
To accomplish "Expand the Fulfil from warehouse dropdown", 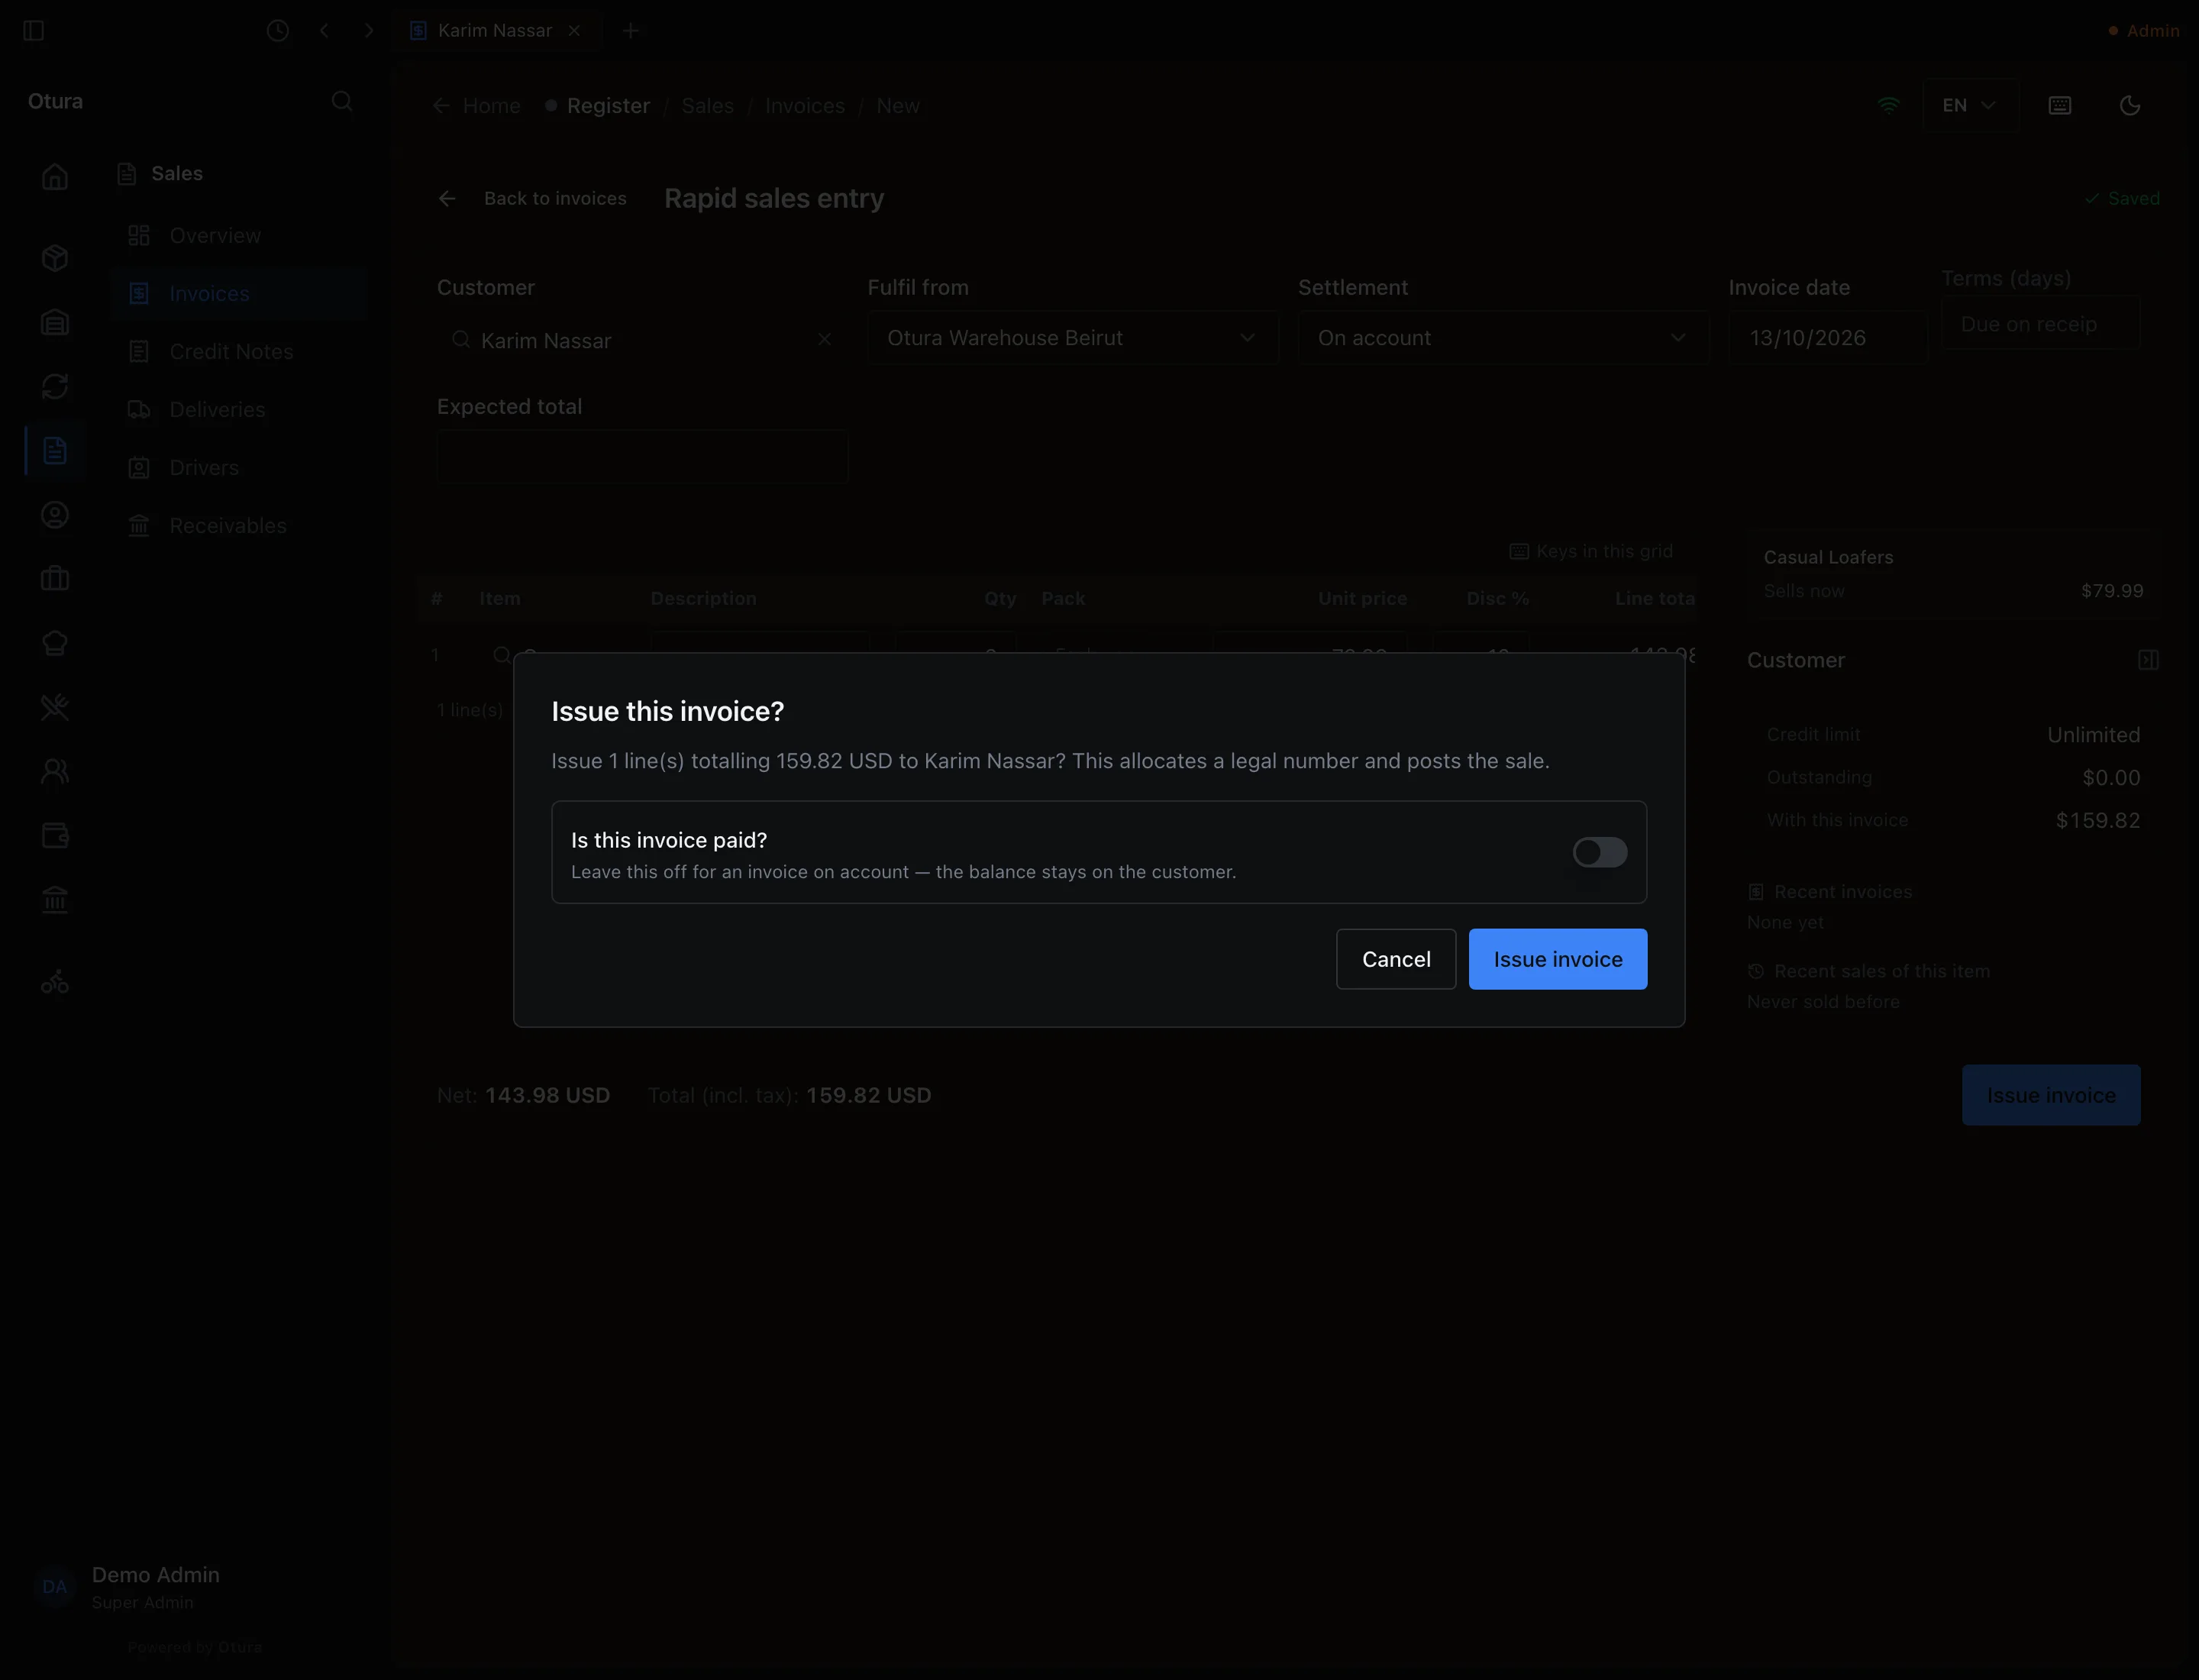I will [x=1072, y=338].
